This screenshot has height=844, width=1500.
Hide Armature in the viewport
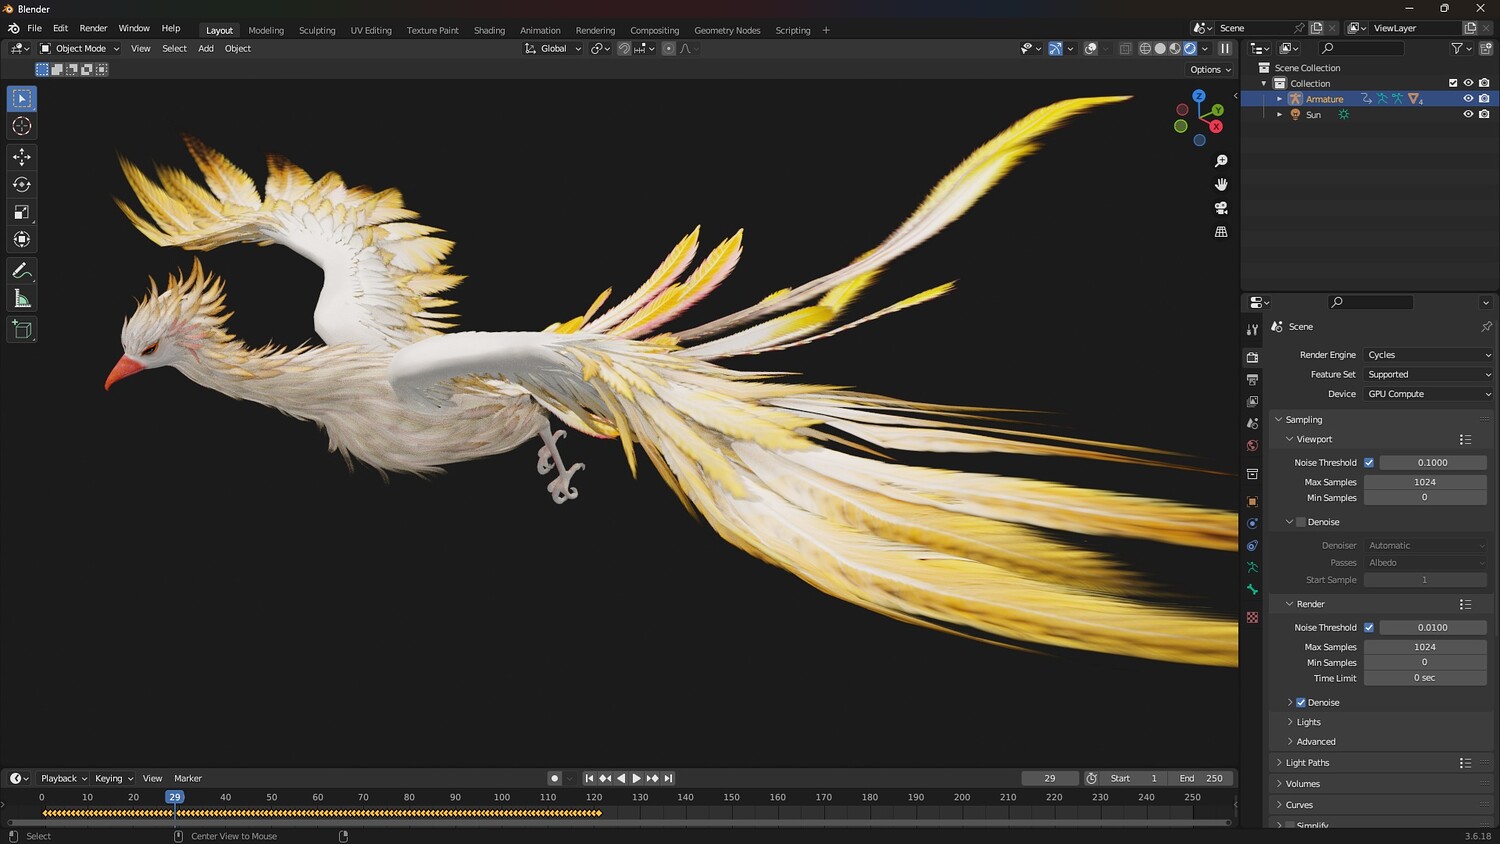[1468, 99]
